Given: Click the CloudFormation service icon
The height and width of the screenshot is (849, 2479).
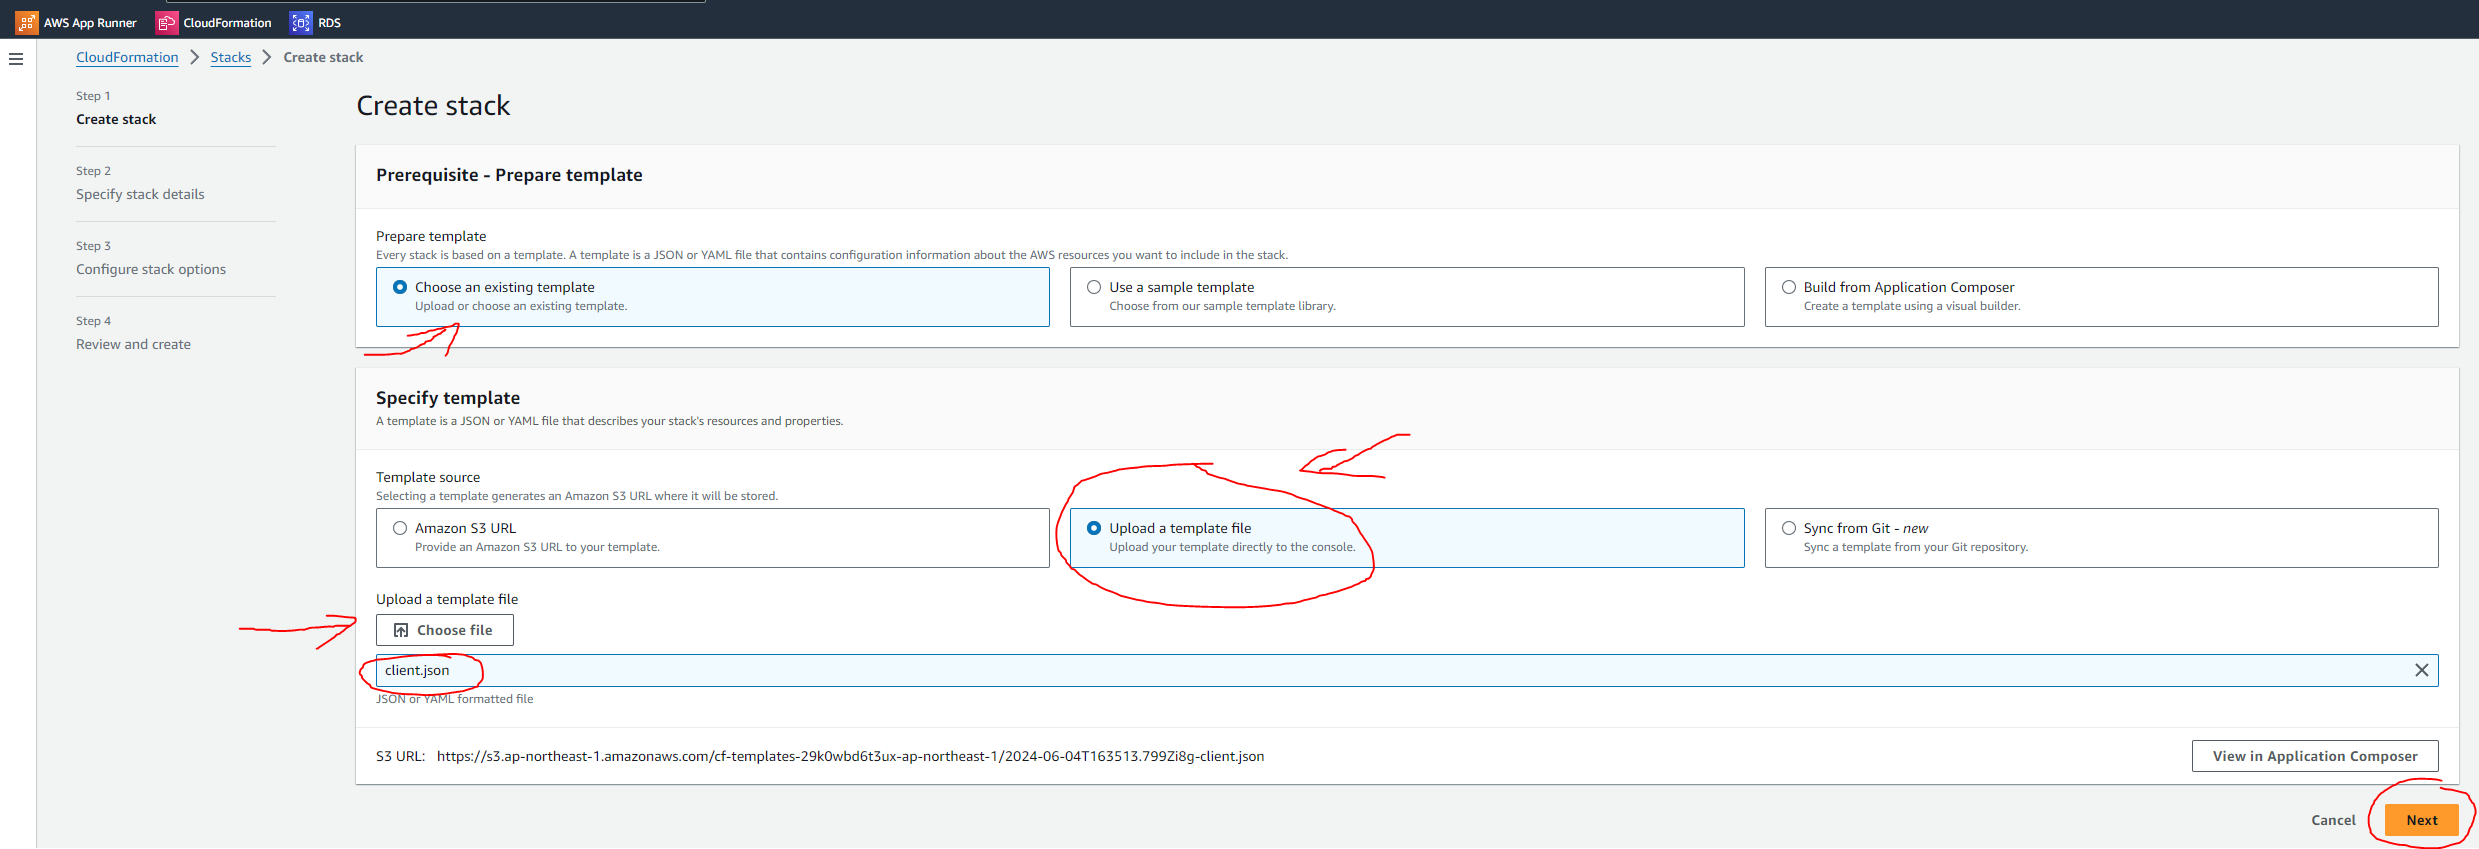Looking at the screenshot, I should coord(167,22).
